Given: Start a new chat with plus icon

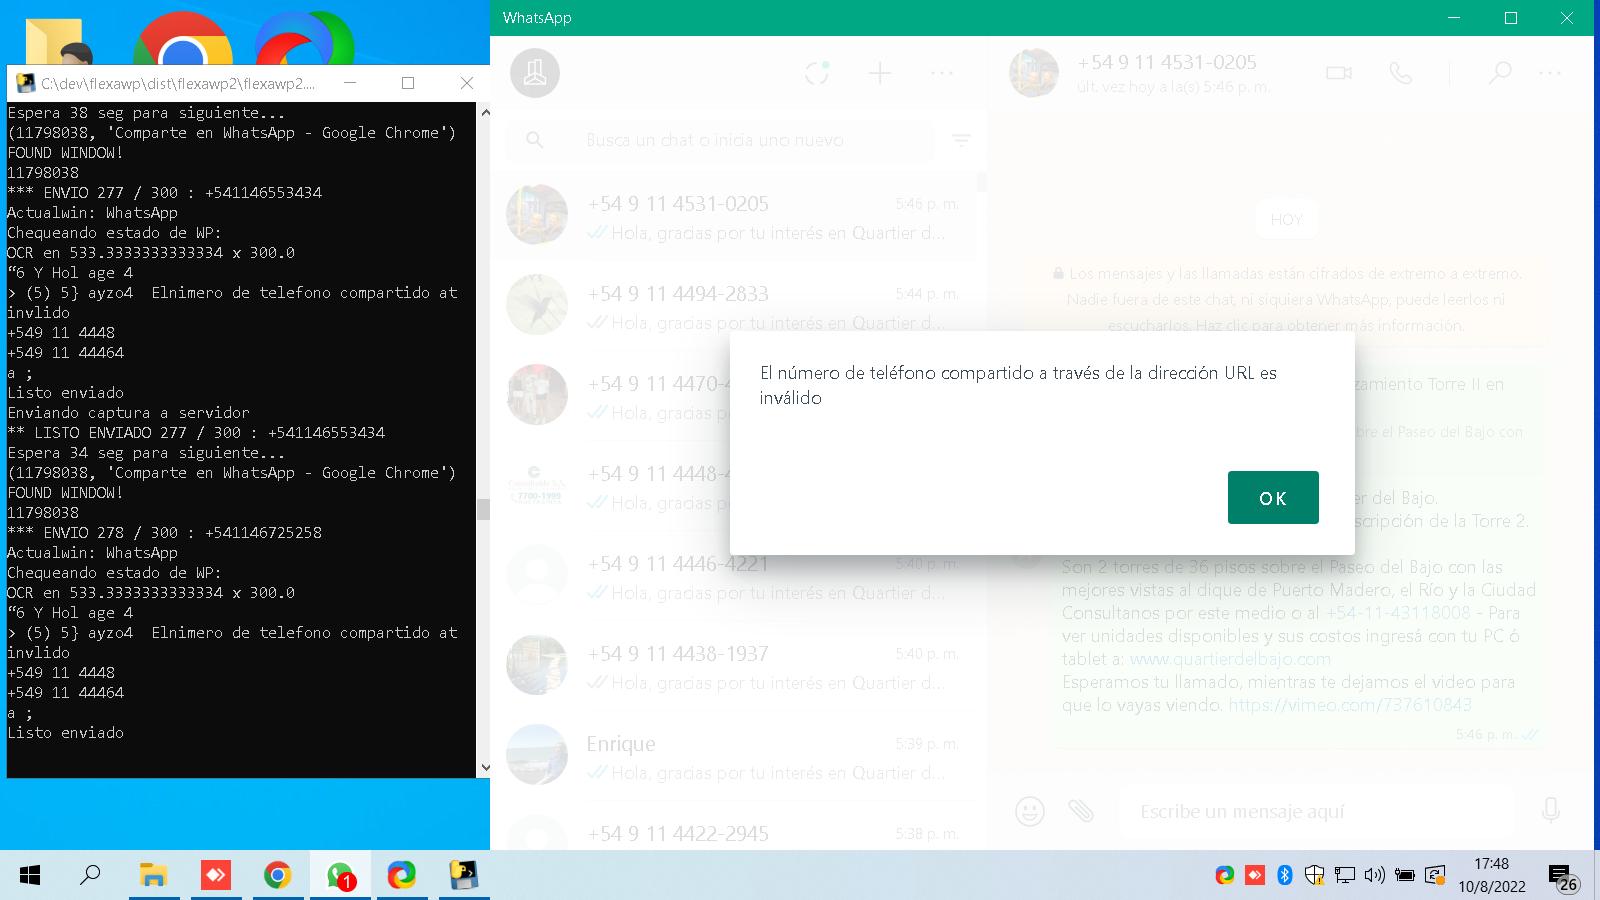Looking at the screenshot, I should [x=880, y=73].
